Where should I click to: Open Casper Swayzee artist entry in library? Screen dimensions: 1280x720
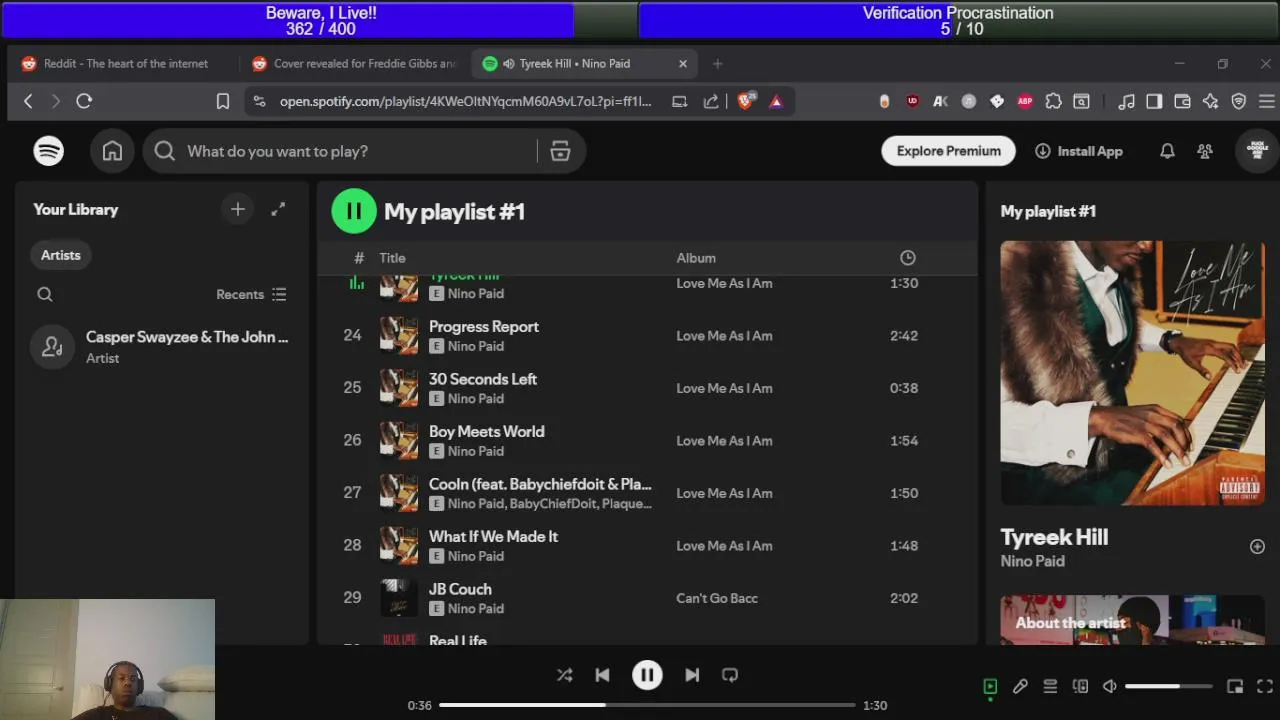160,347
